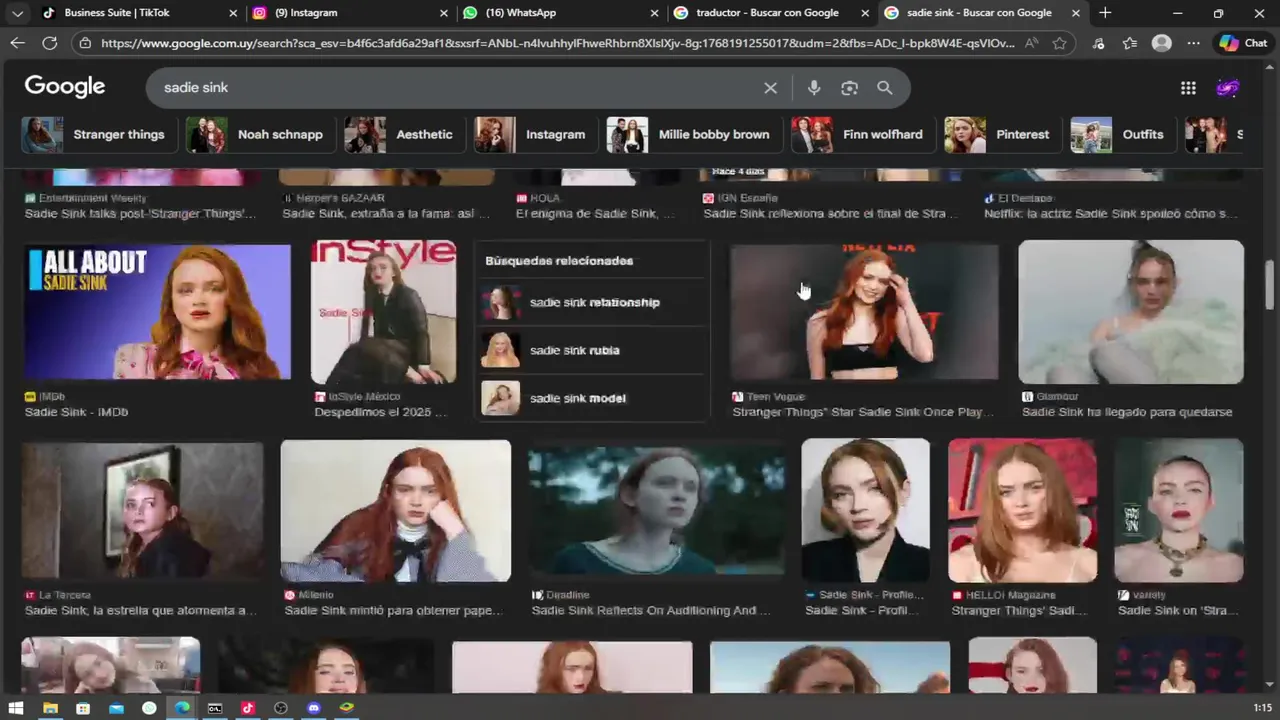Viewport: 1280px width, 720px height.
Task: Open the tab search chevron in tab strip
Action: [x=17, y=13]
